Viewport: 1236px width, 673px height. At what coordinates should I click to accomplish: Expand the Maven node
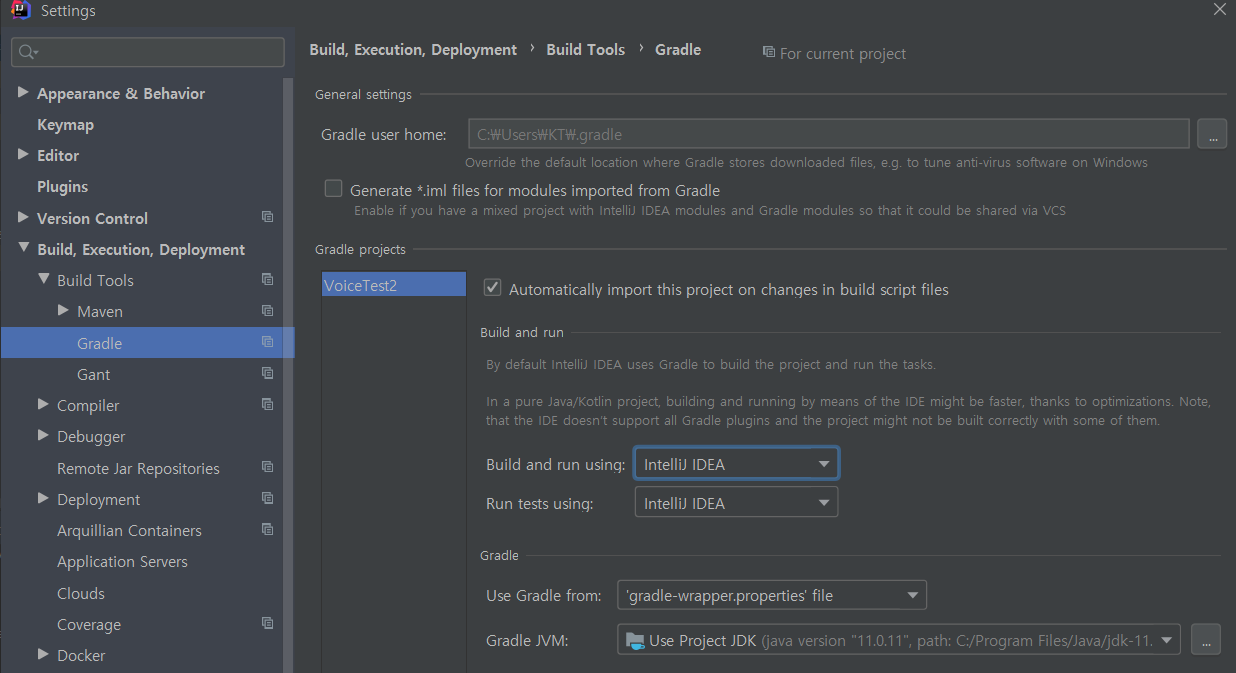tap(63, 311)
